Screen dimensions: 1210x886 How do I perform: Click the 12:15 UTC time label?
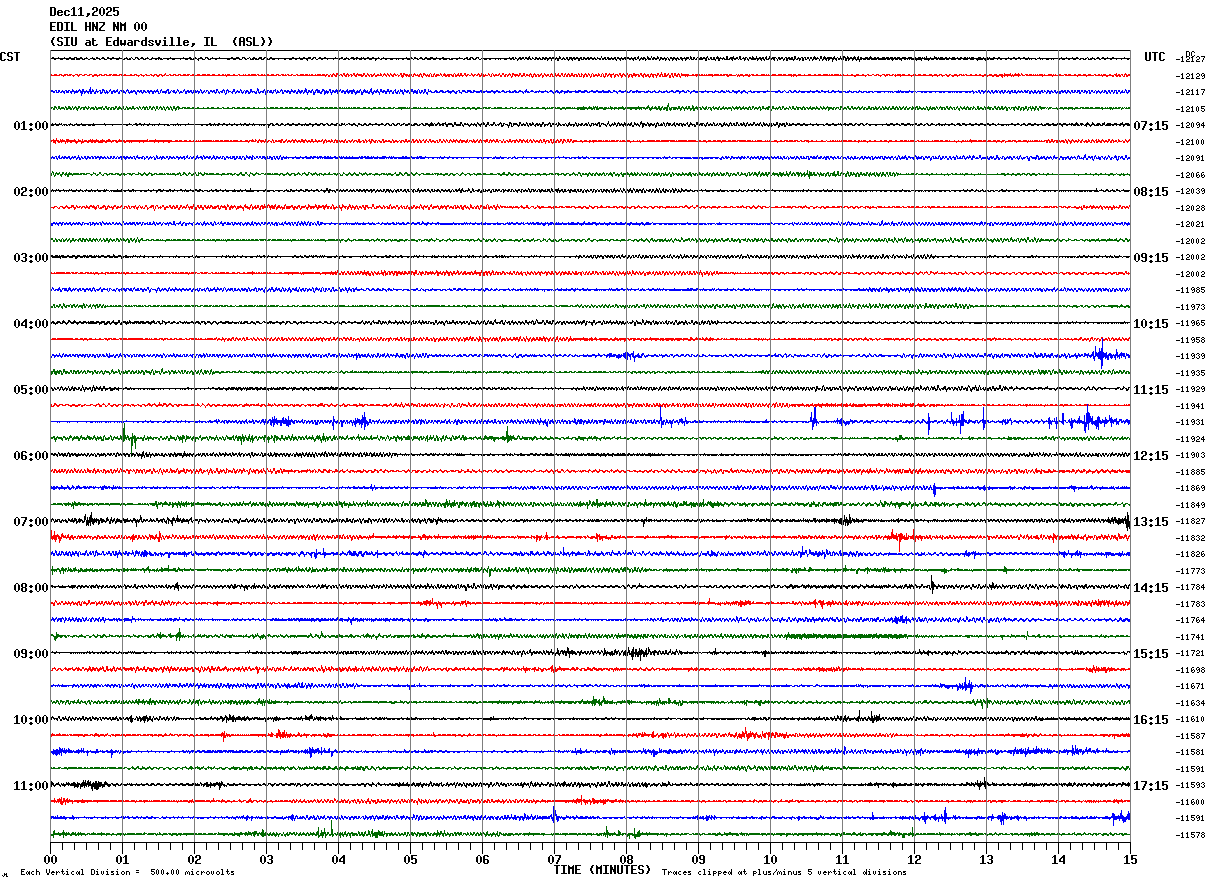(1150, 456)
